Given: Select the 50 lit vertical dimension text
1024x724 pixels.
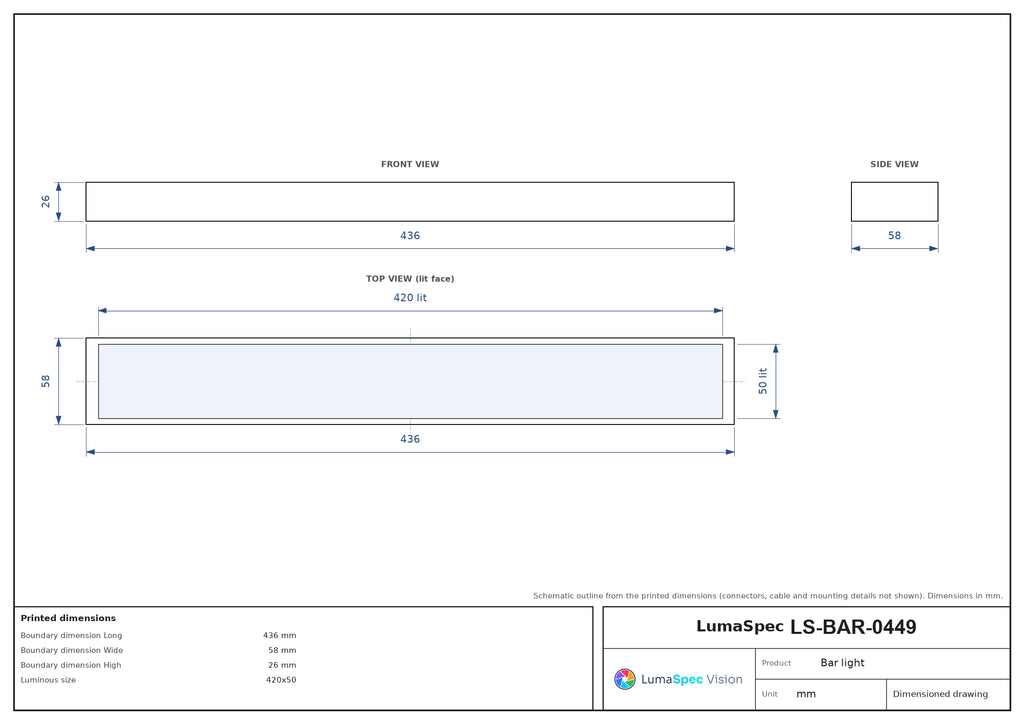Looking at the screenshot, I should tap(763, 381).
